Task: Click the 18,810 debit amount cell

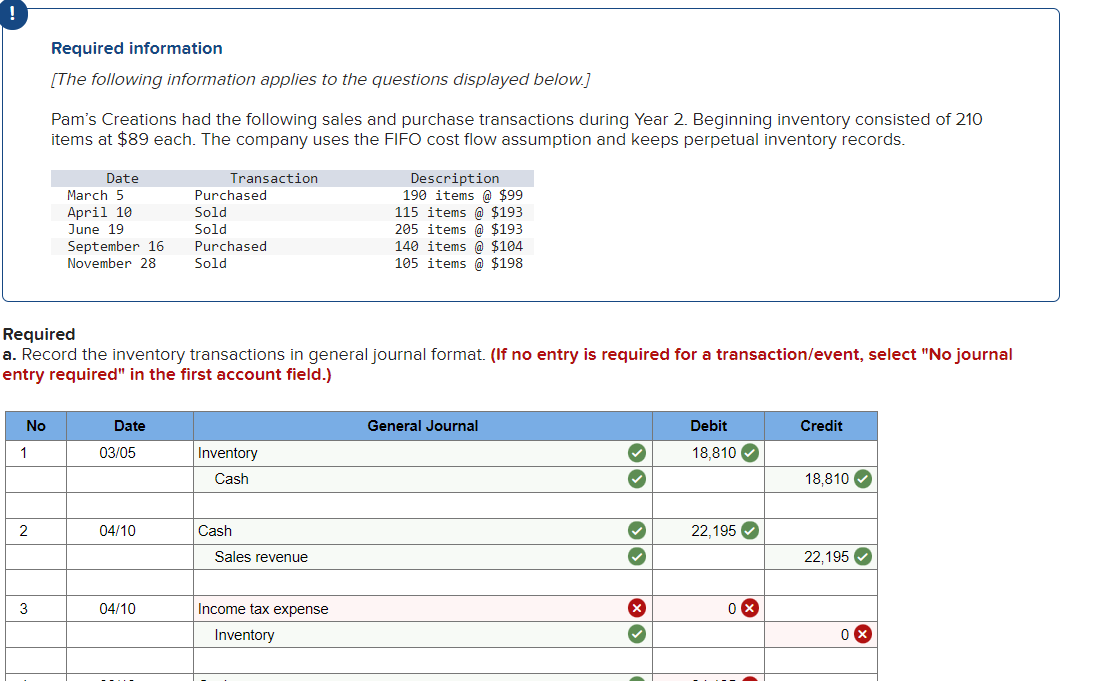Action: [708, 453]
